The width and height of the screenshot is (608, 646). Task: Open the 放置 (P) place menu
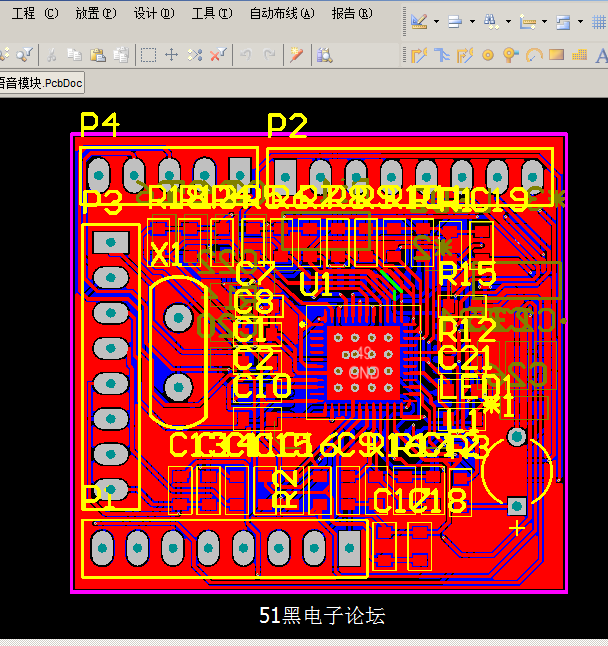pos(96,14)
